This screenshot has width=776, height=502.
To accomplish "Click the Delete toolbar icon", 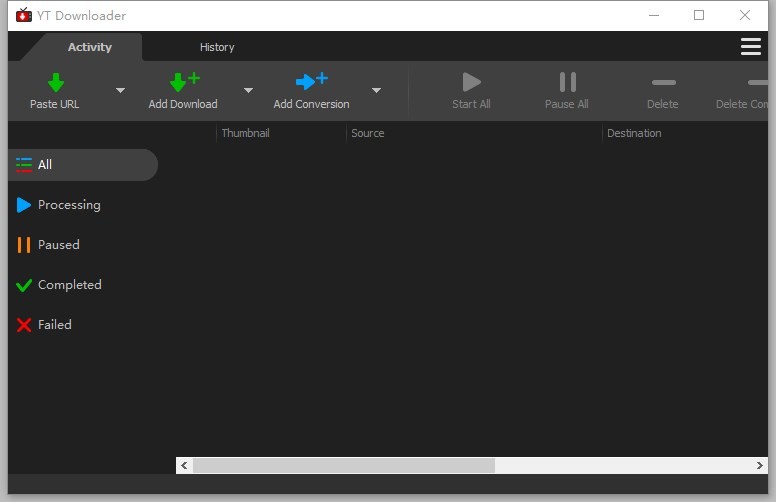I will 662,82.
